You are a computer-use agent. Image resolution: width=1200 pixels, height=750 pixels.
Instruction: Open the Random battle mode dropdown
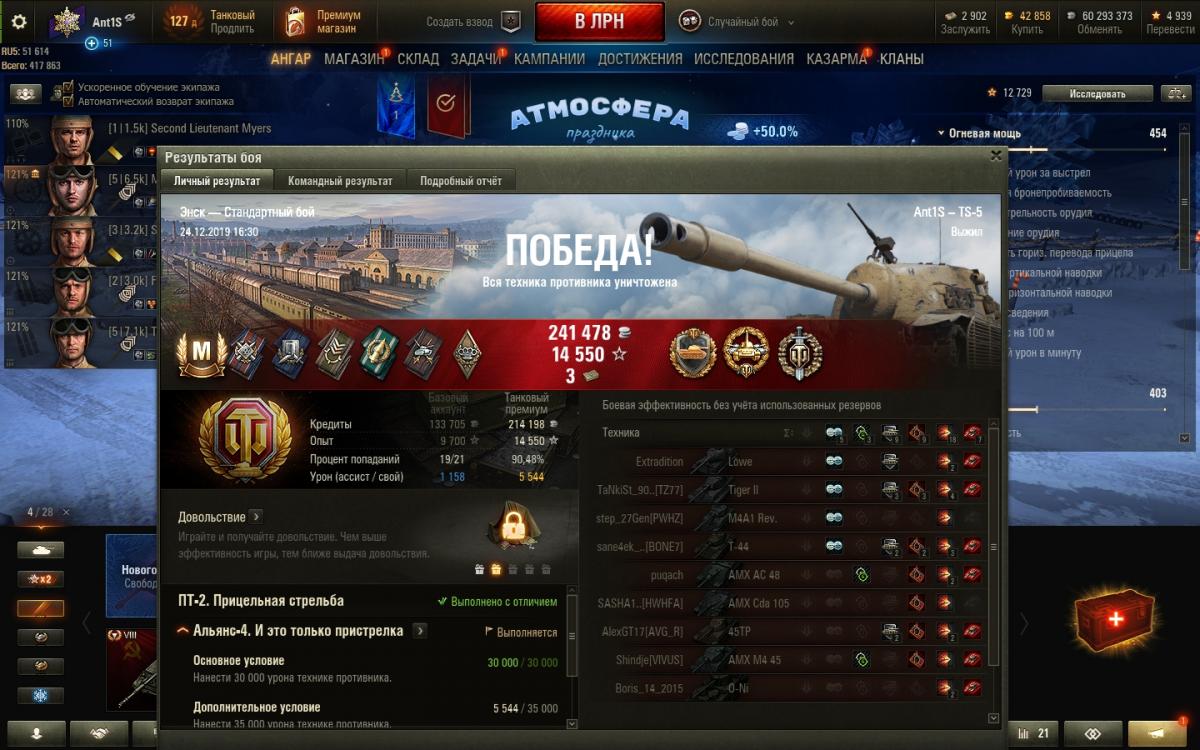pos(738,21)
